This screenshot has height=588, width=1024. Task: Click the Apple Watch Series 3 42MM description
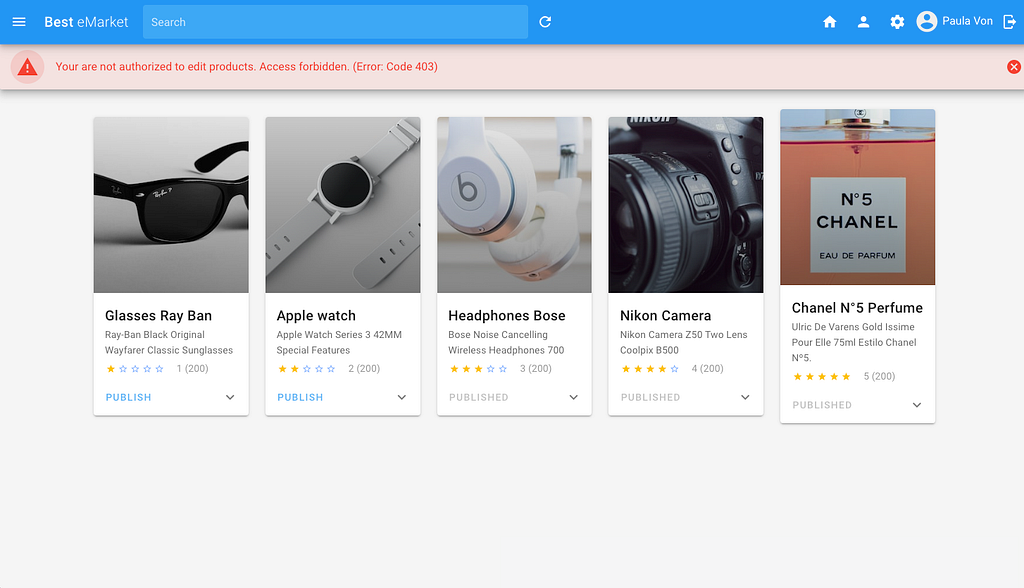click(x=339, y=342)
